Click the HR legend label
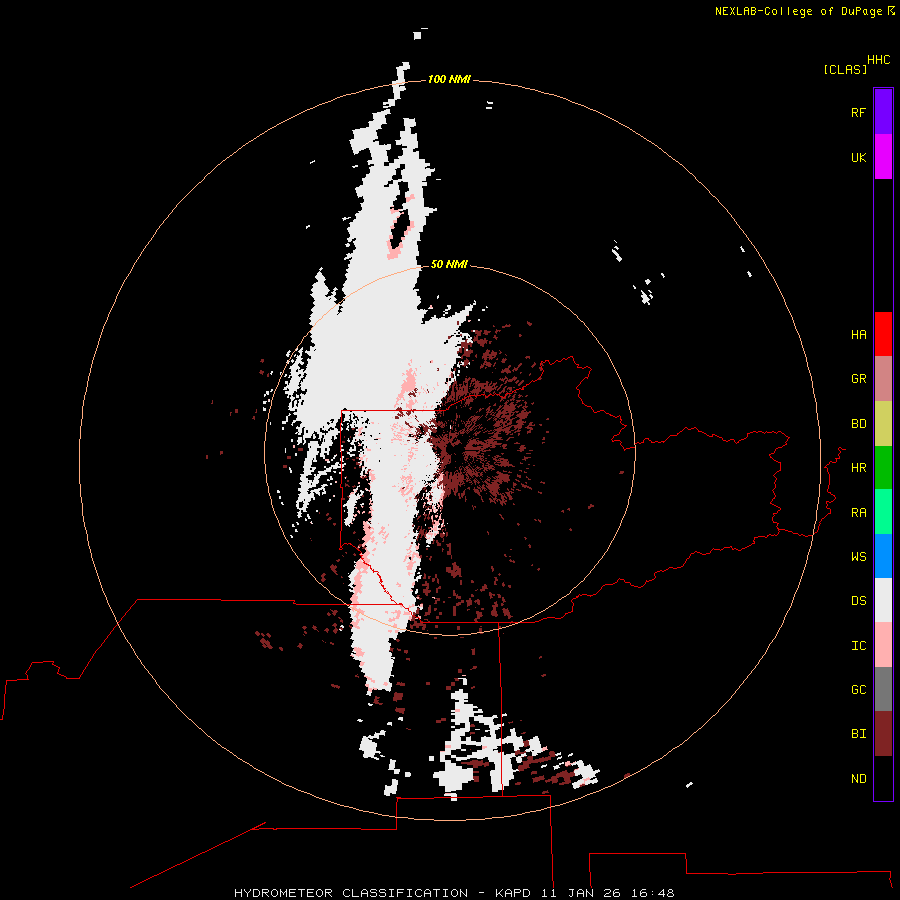 [858, 468]
